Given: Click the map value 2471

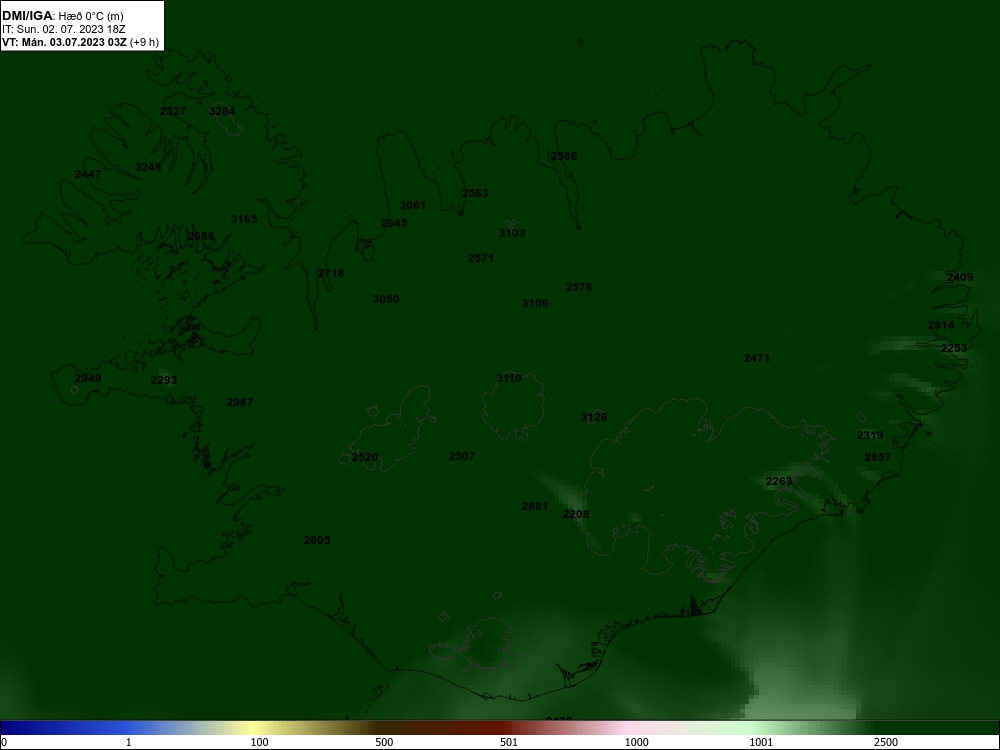Looking at the screenshot, I should [757, 358].
